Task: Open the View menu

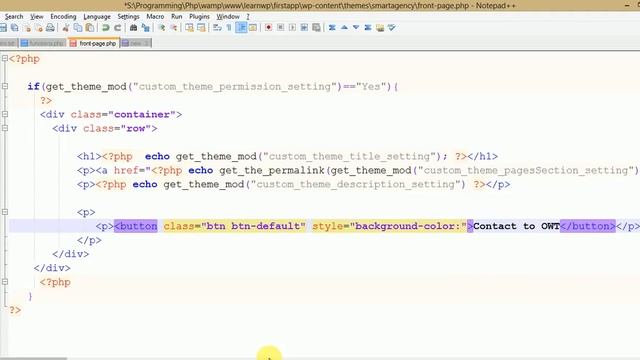Action: point(37,16)
